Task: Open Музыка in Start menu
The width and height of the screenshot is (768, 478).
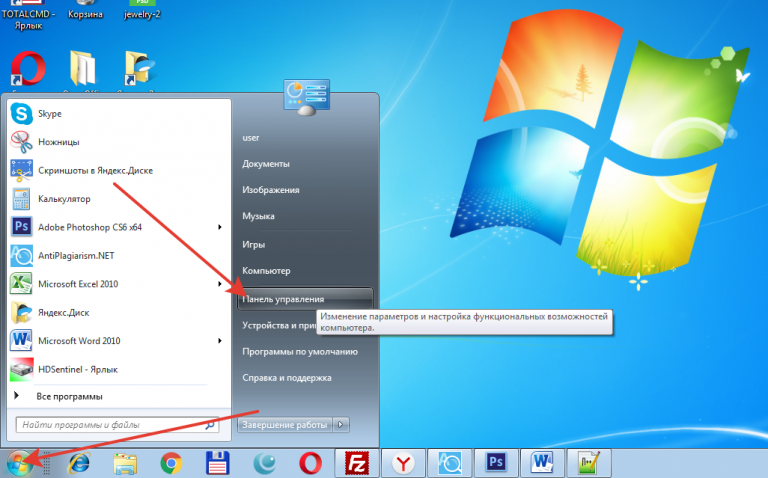Action: point(258,216)
